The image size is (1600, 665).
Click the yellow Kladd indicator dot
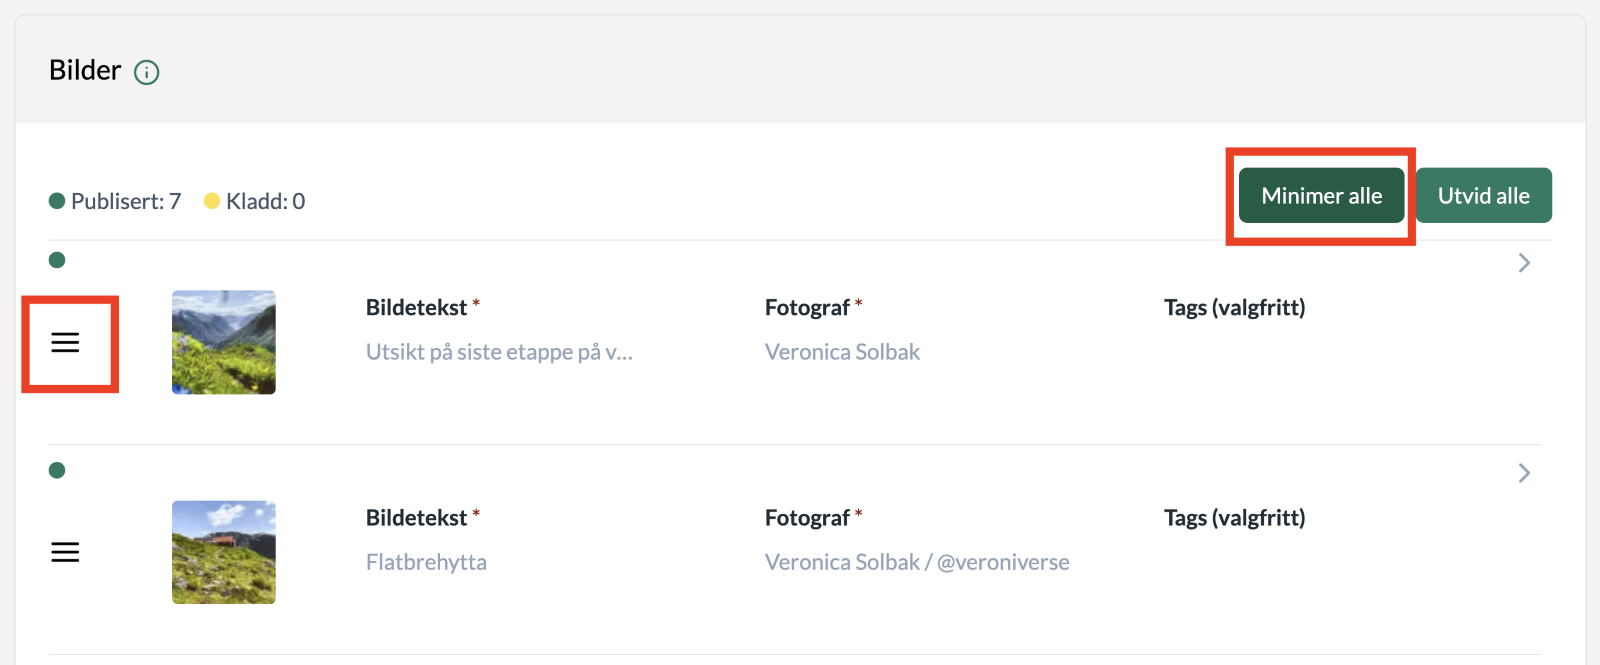tap(212, 201)
